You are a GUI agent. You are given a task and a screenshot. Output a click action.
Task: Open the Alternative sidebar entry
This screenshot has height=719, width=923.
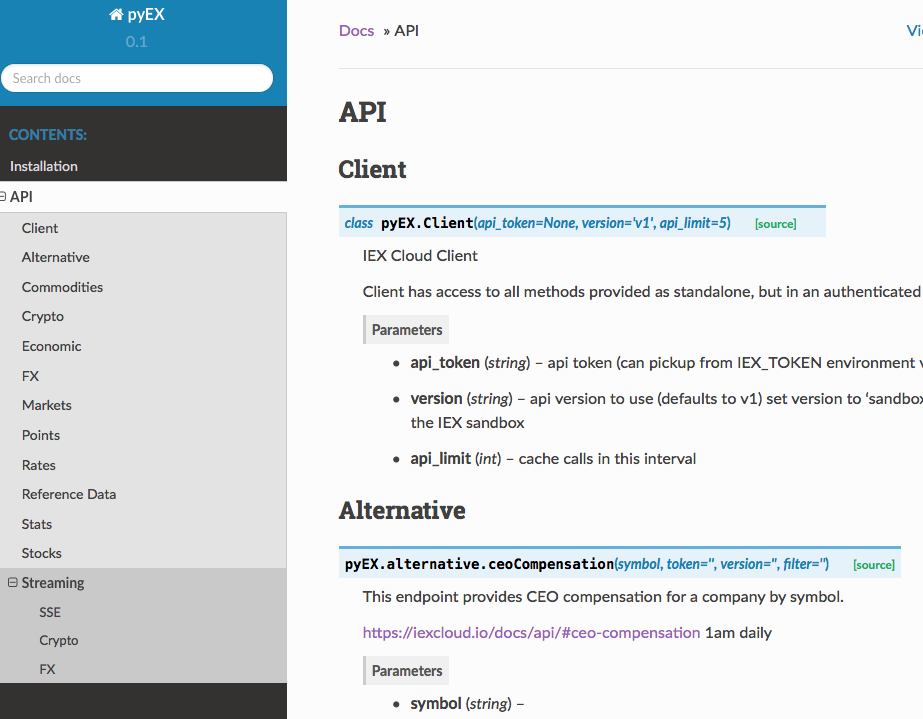56,257
